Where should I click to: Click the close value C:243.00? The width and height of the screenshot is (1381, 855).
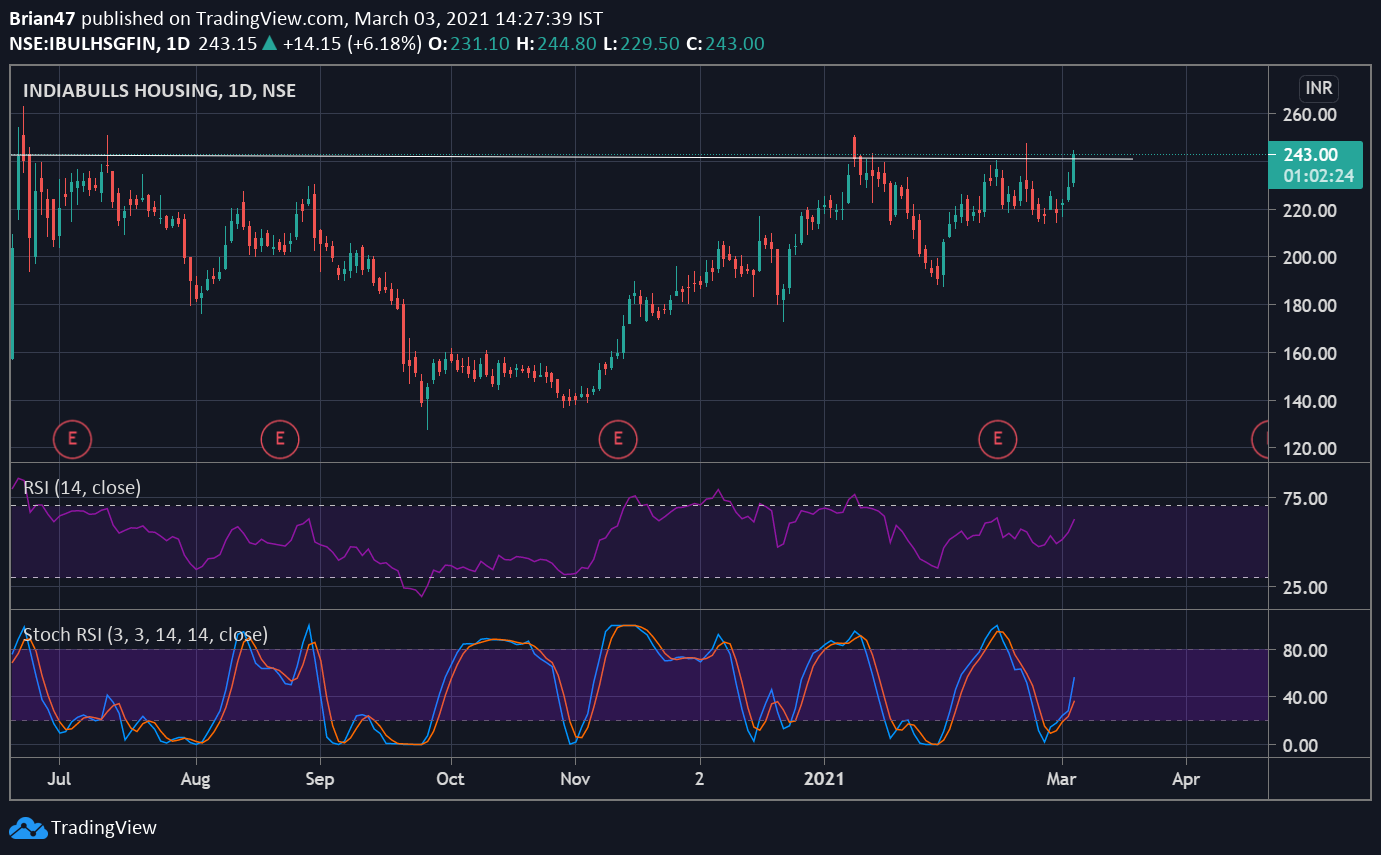click(724, 43)
